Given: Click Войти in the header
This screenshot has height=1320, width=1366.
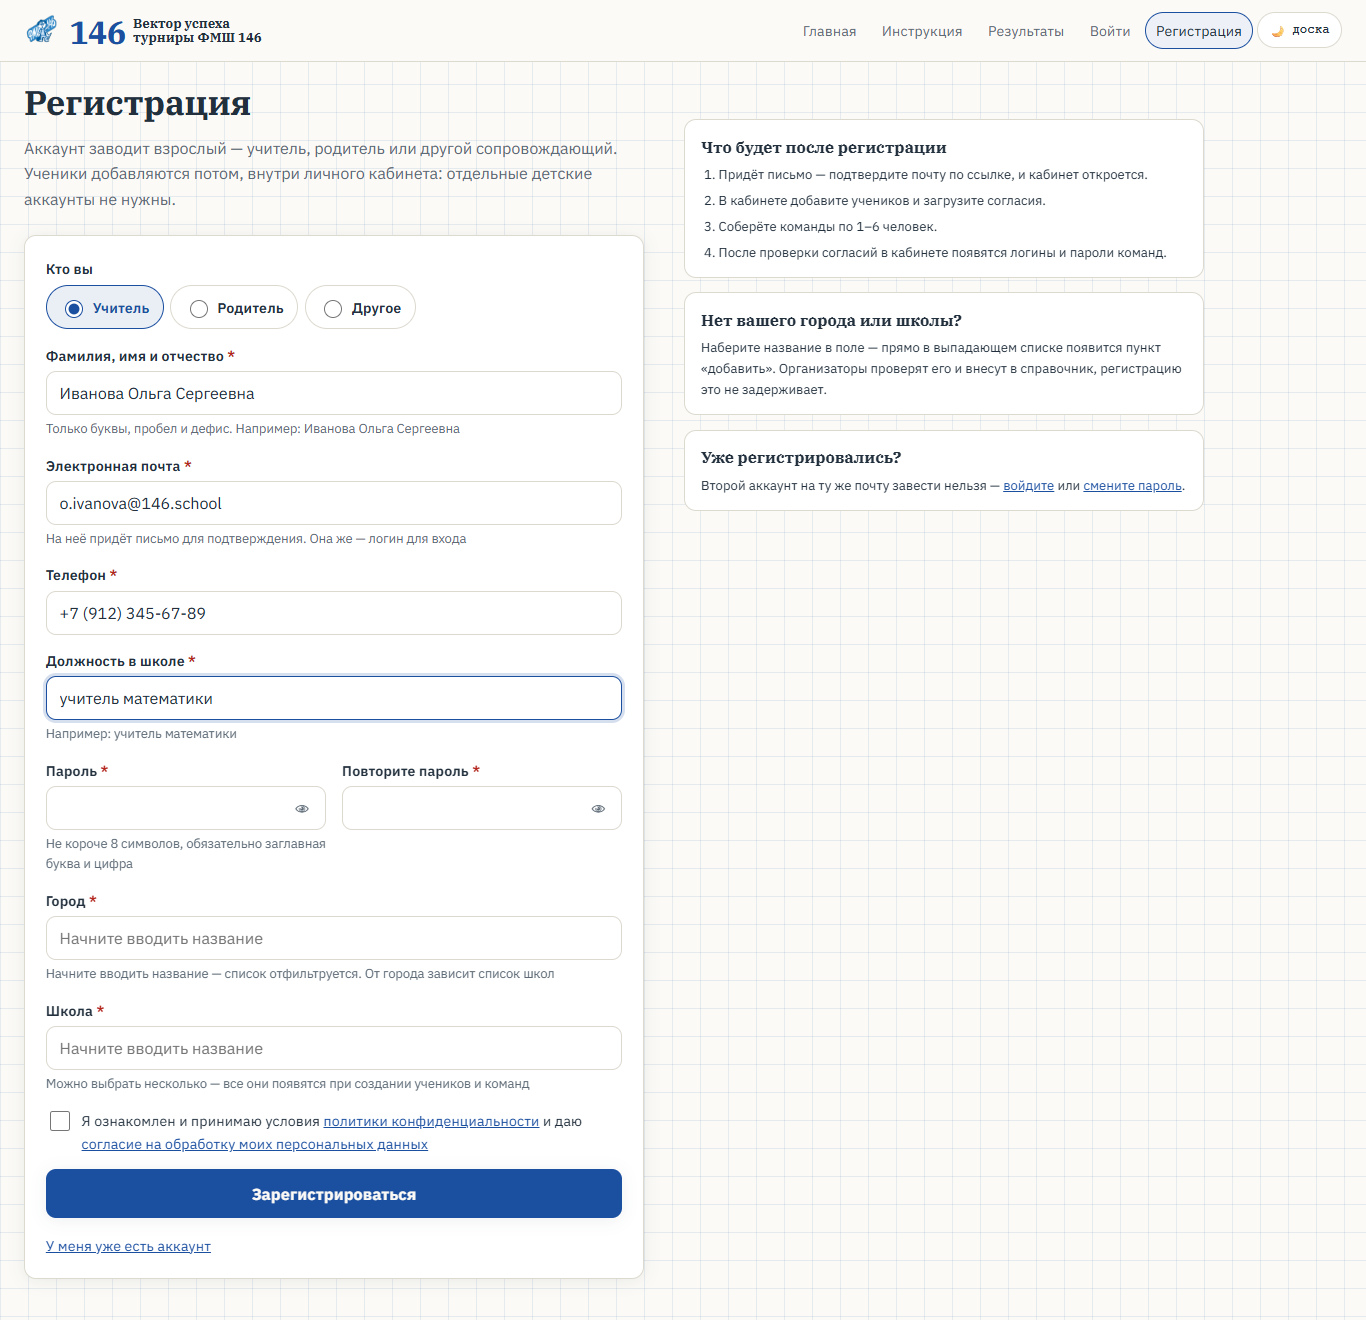Looking at the screenshot, I should pos(1110,31).
